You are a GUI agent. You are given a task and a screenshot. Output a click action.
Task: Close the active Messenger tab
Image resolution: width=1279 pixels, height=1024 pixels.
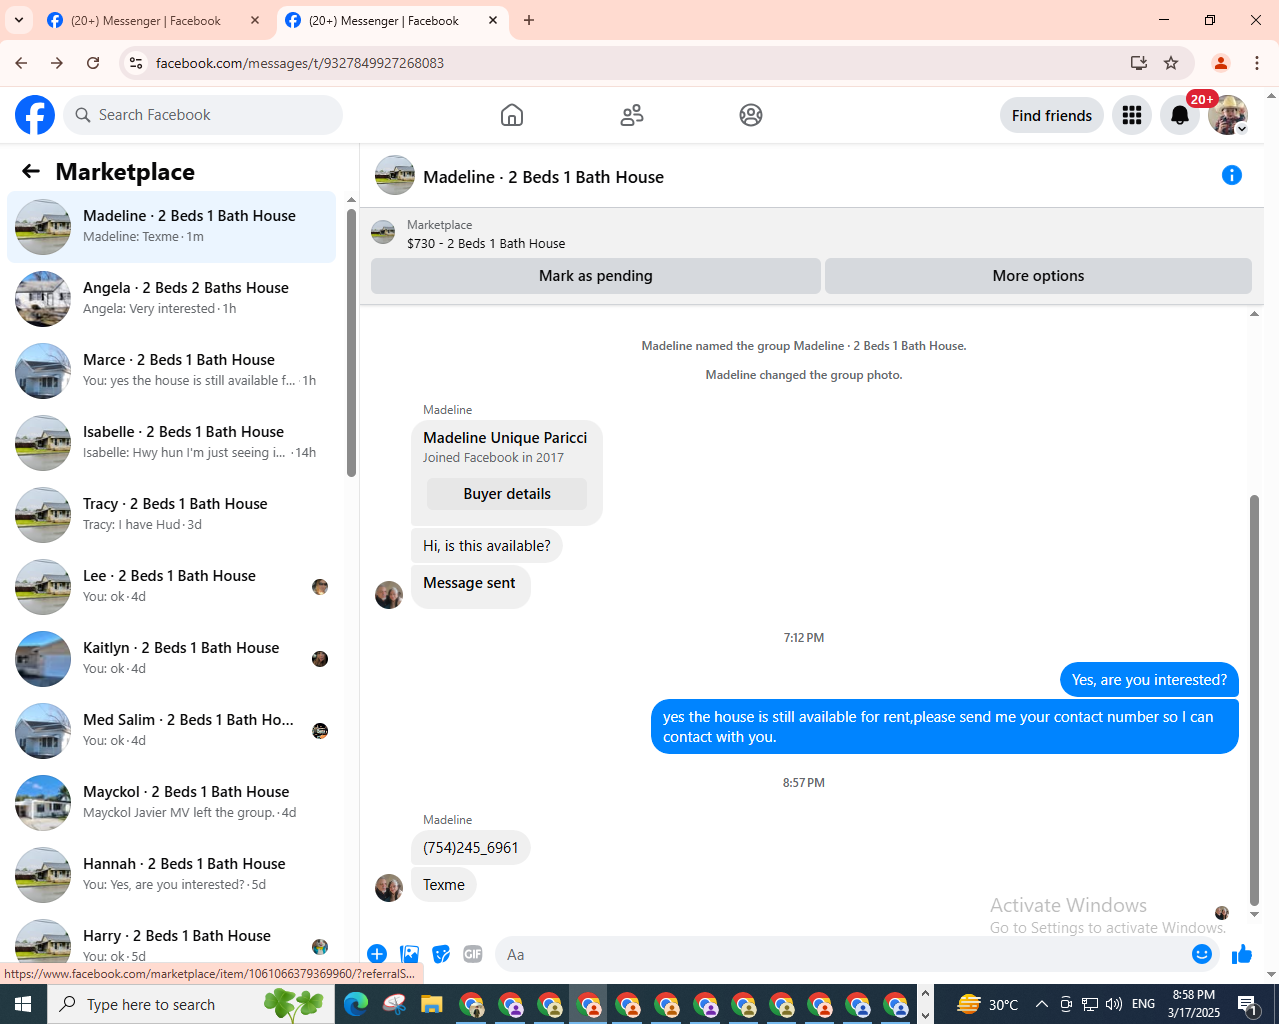[493, 20]
